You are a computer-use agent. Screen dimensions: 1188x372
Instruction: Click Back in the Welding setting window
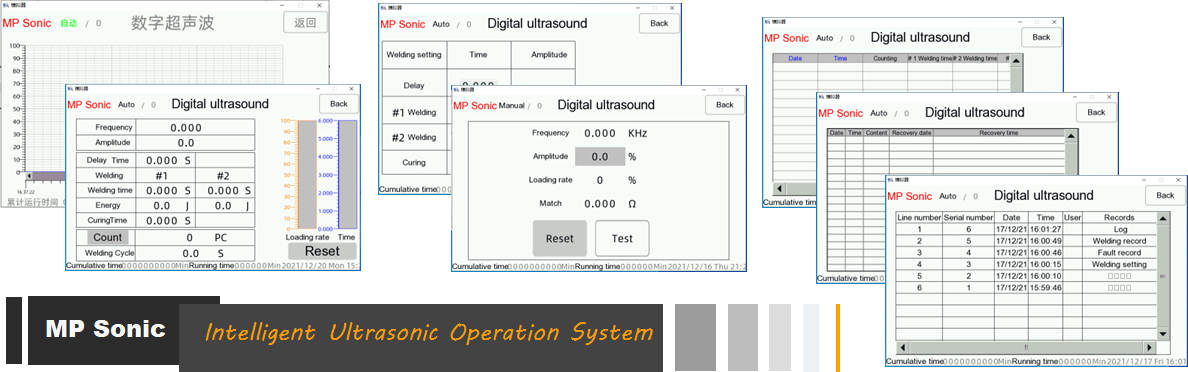[x=659, y=23]
